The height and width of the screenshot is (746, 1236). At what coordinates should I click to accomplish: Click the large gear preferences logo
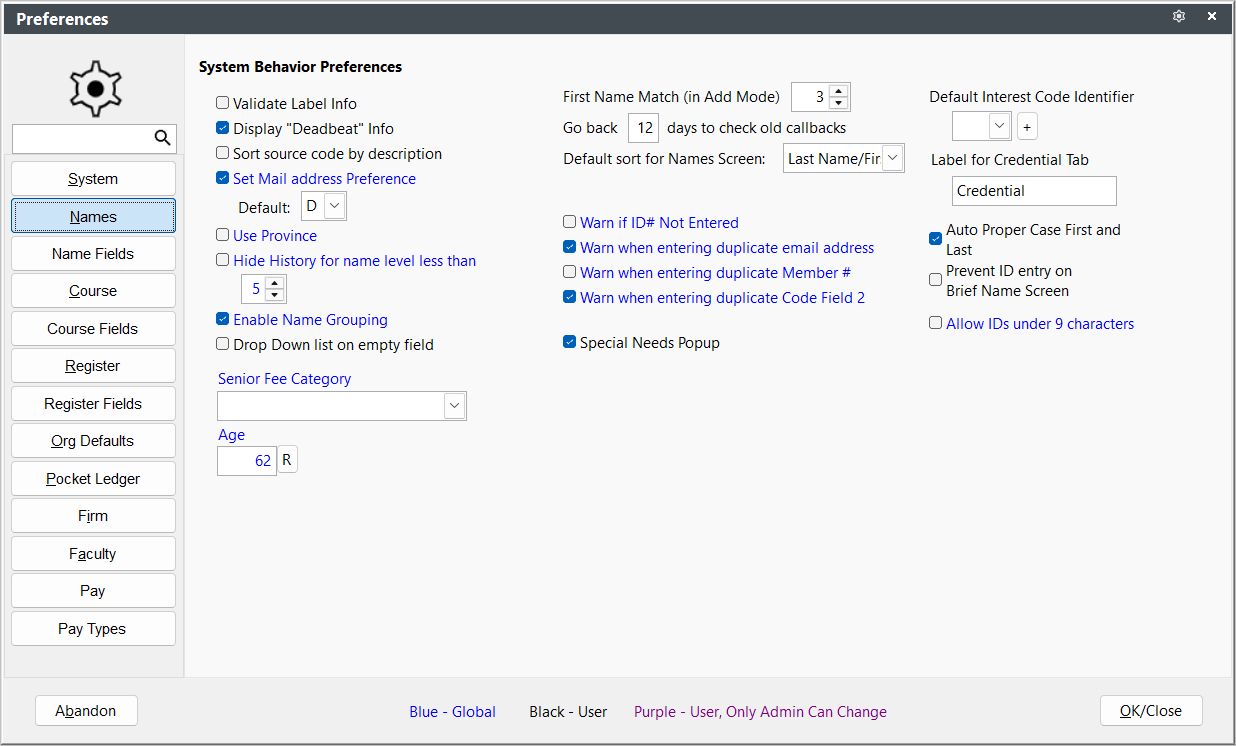(x=95, y=88)
